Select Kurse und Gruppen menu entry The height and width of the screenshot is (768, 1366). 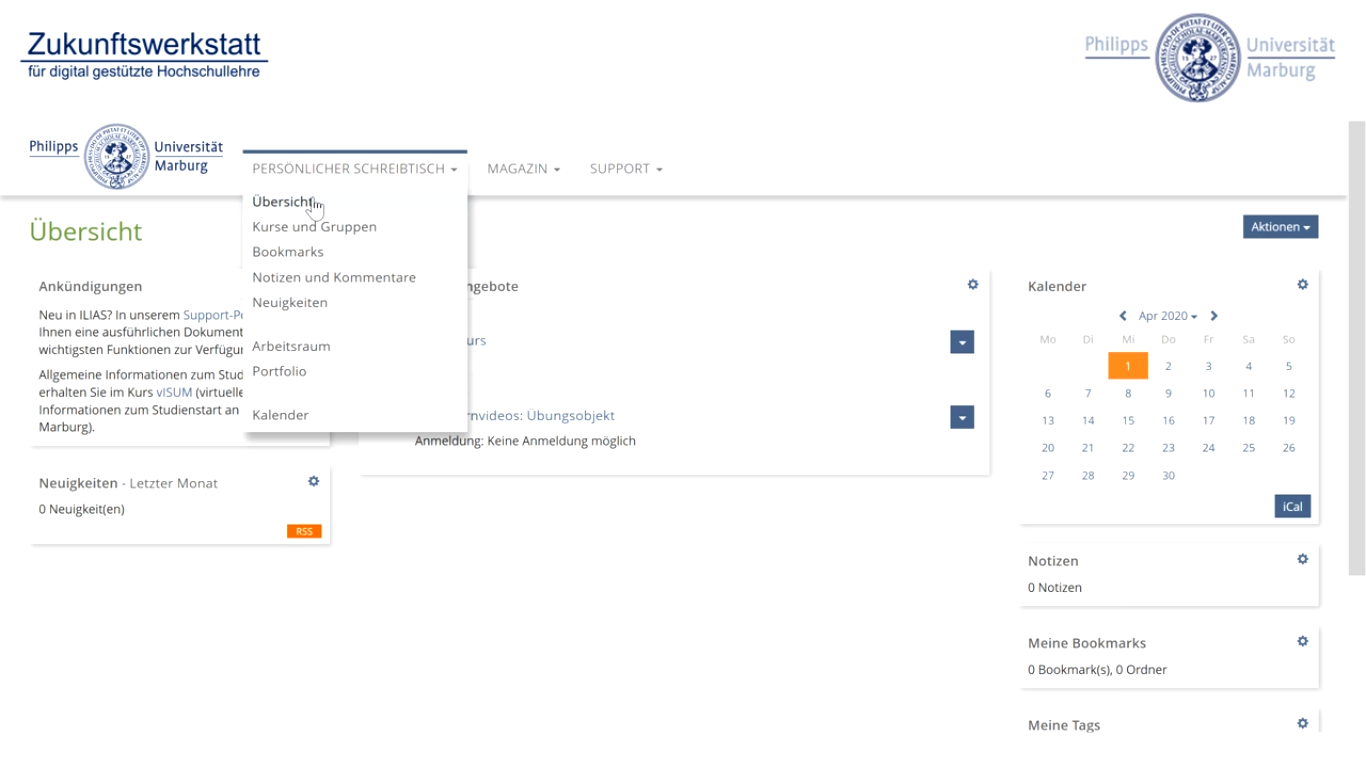tap(314, 227)
